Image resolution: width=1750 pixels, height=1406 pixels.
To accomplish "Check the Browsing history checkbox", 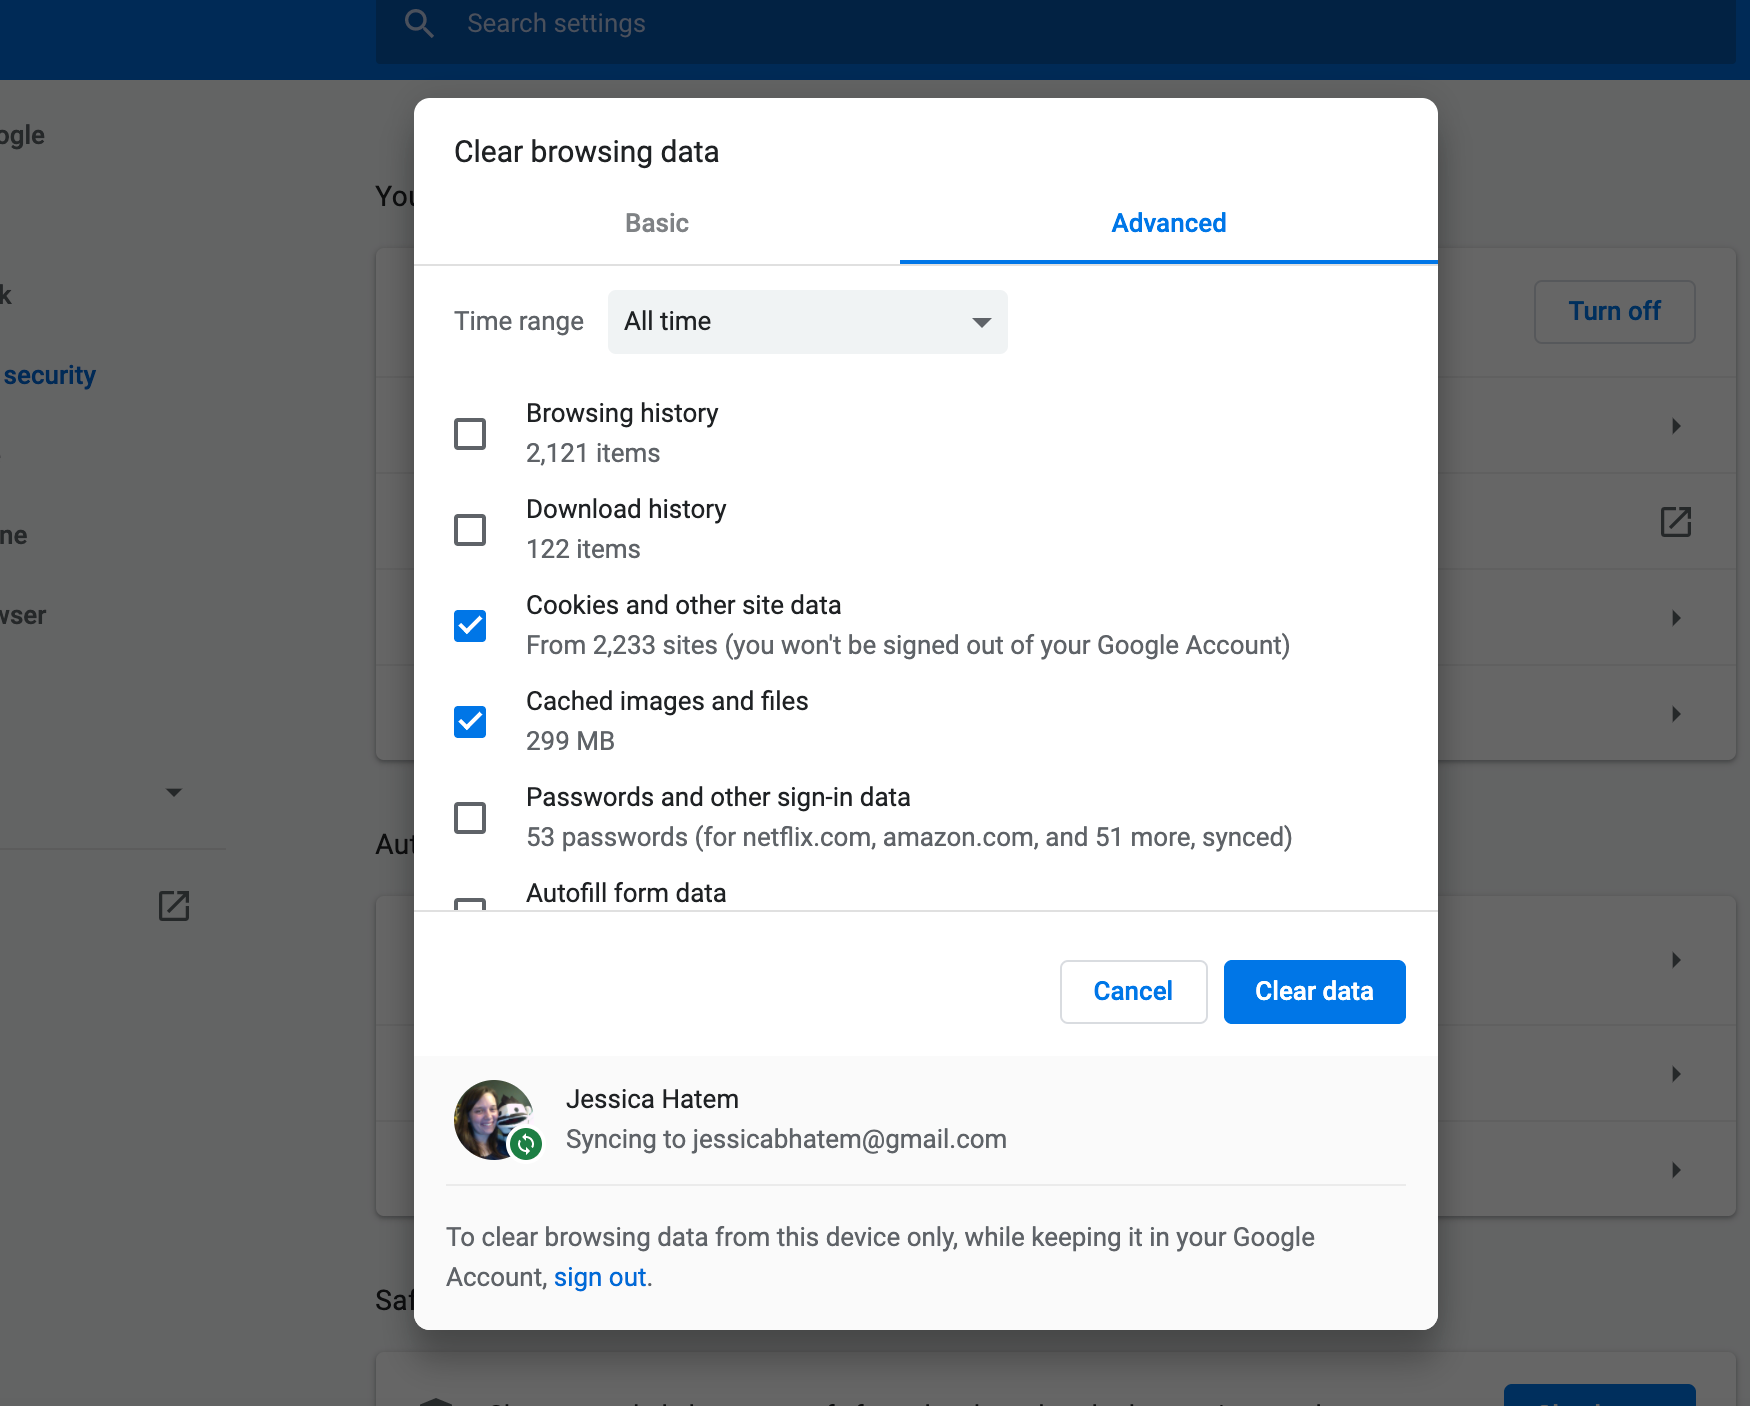I will coord(470,434).
